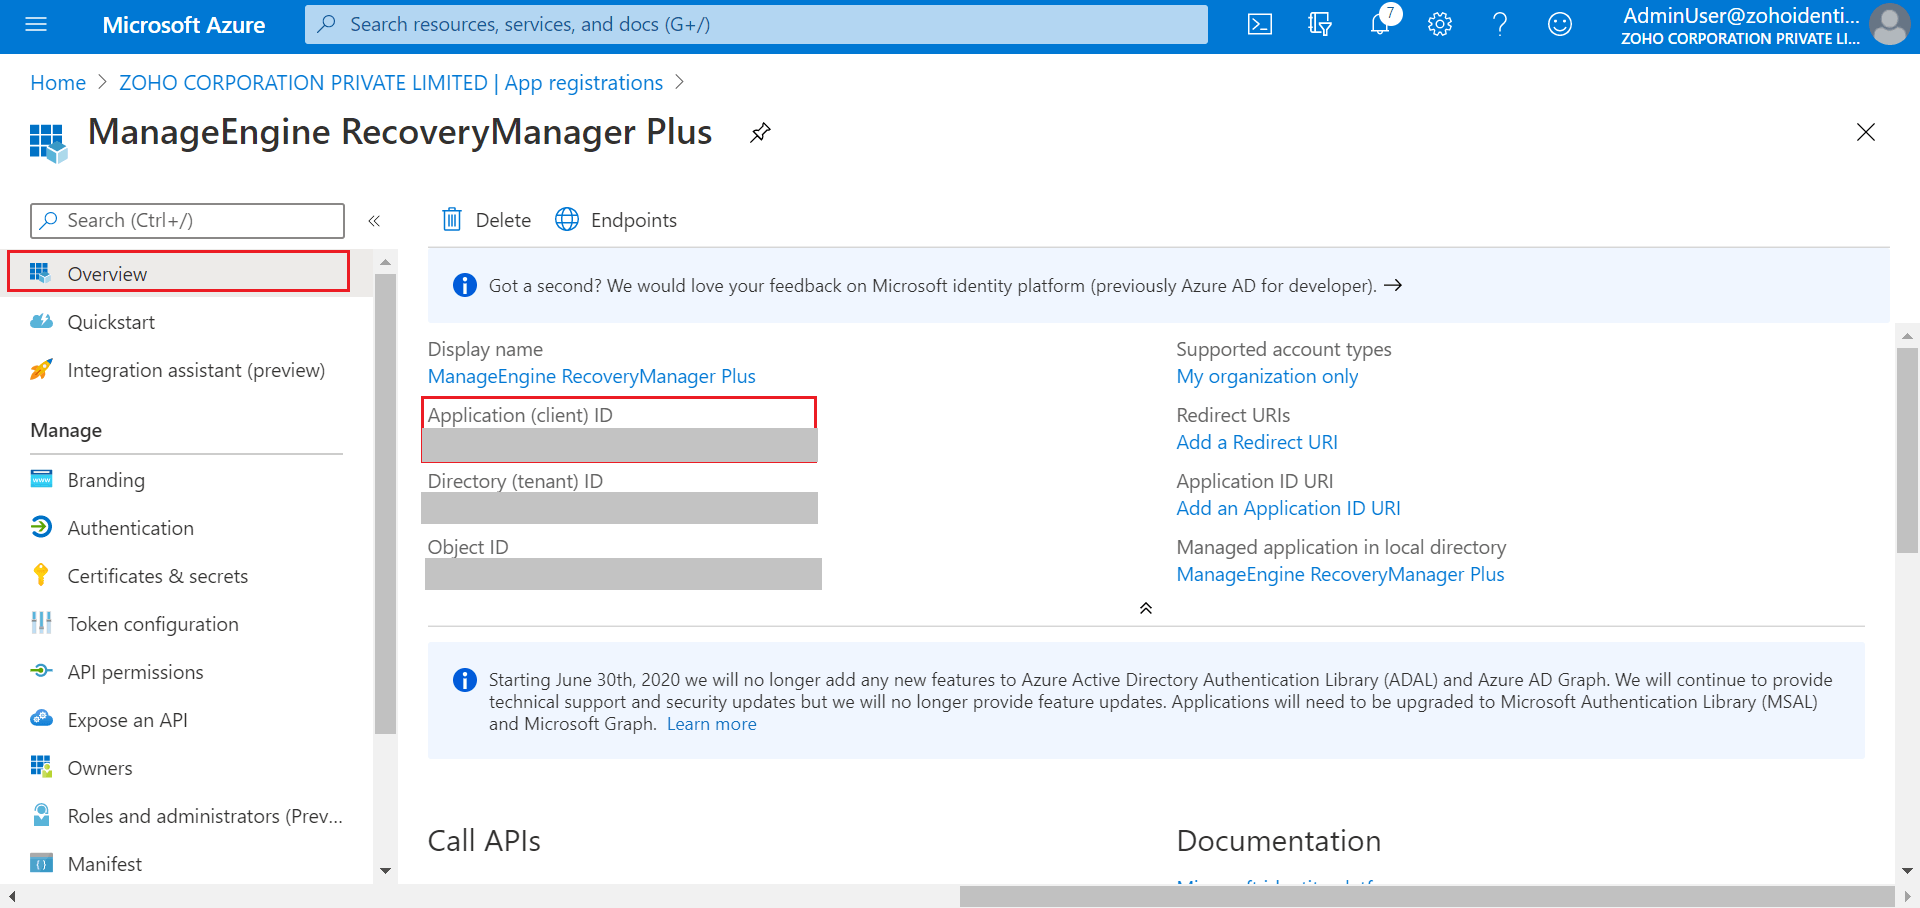
Task: Open the Authentication menu item
Action: [130, 528]
